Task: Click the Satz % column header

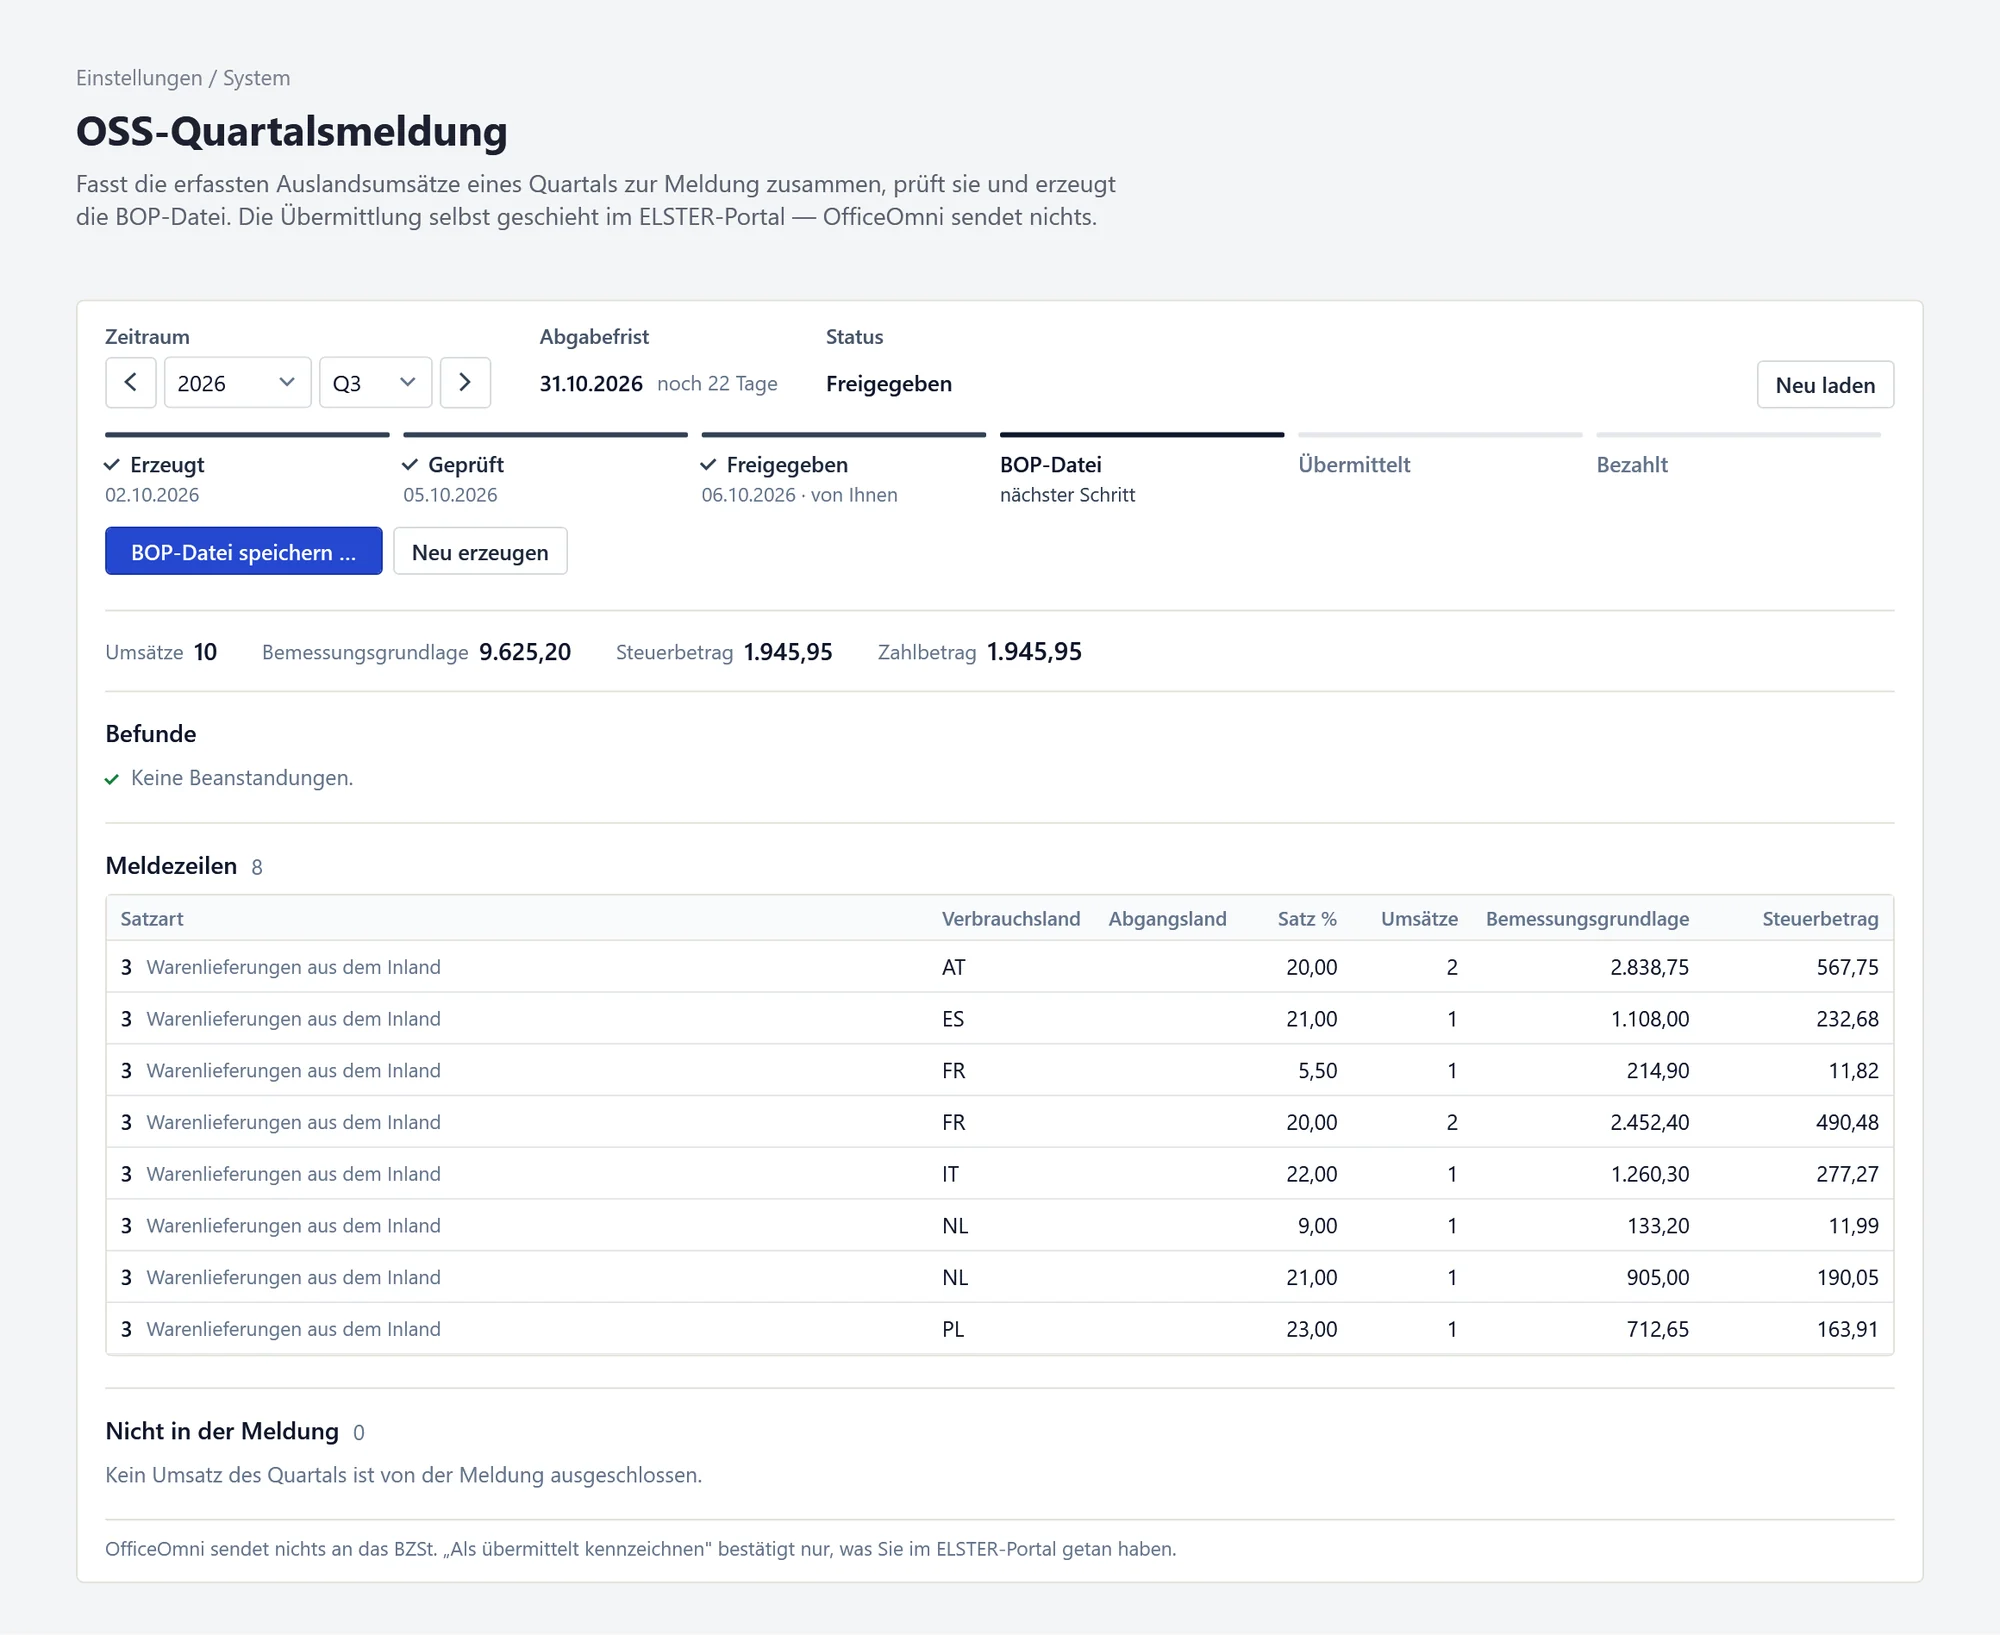Action: tap(1307, 919)
